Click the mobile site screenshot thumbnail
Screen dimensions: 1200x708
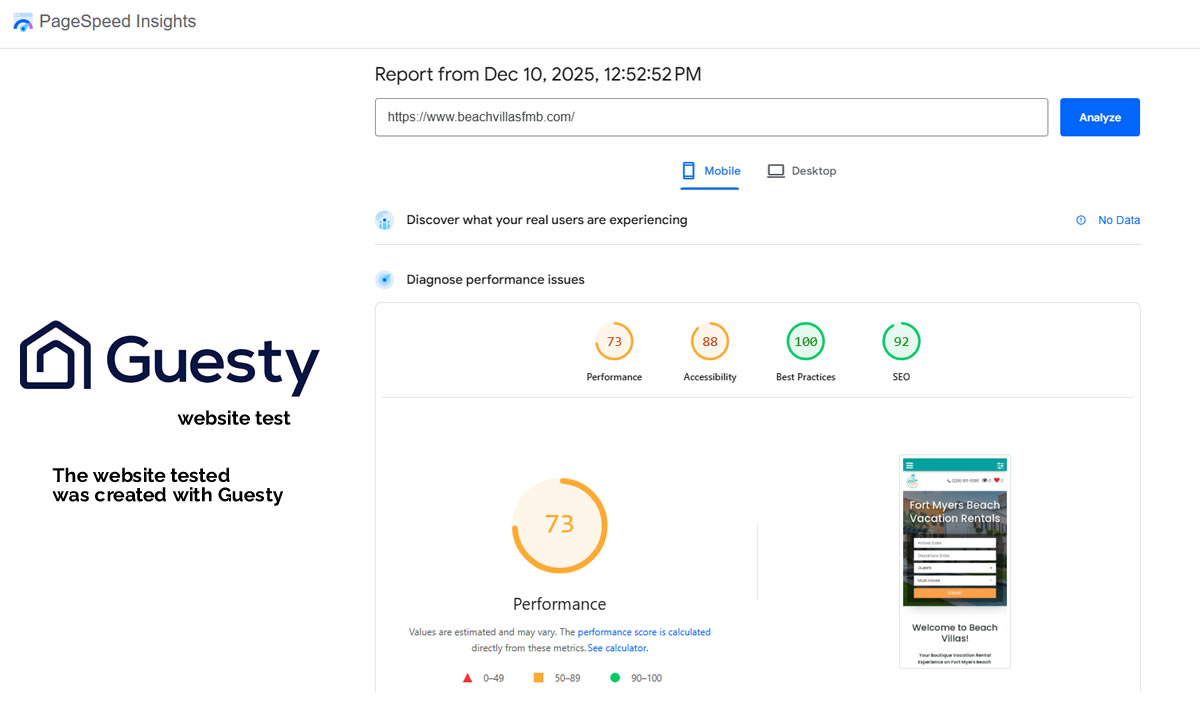click(x=955, y=561)
